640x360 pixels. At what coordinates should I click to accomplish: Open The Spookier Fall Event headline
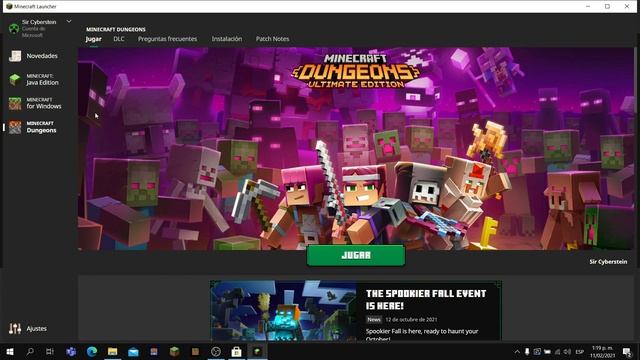click(426, 300)
